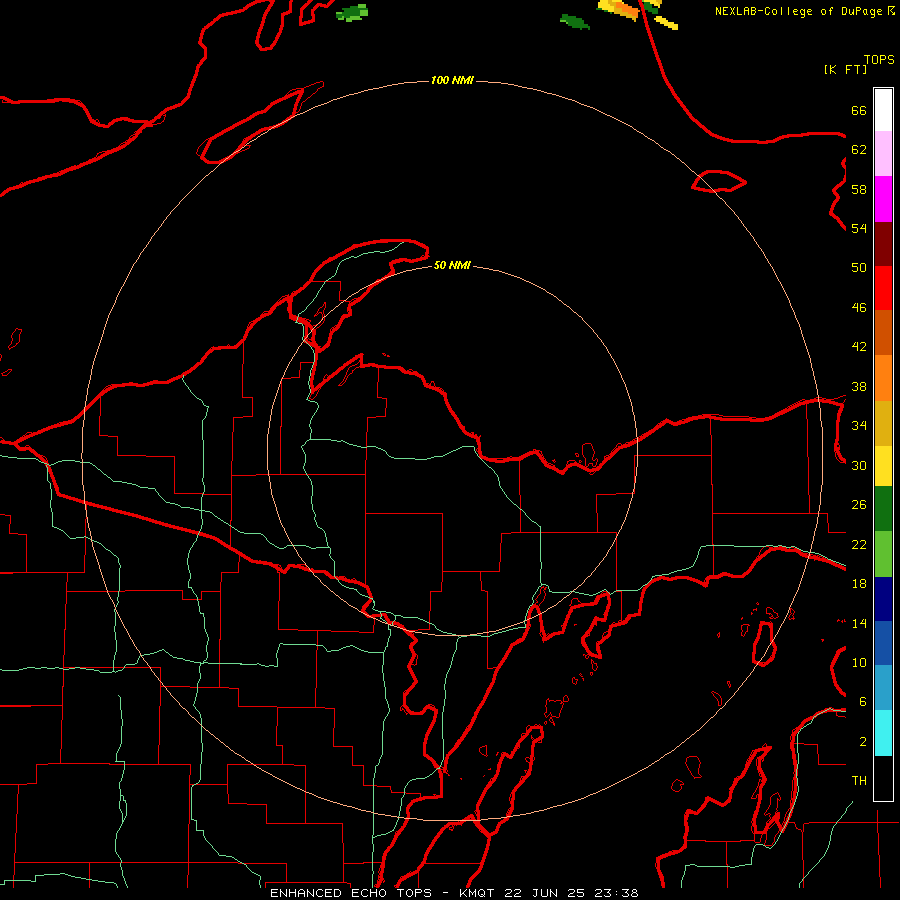Image resolution: width=900 pixels, height=900 pixels.
Task: Click the "30" scale value
Action: pyautogui.click(x=859, y=465)
